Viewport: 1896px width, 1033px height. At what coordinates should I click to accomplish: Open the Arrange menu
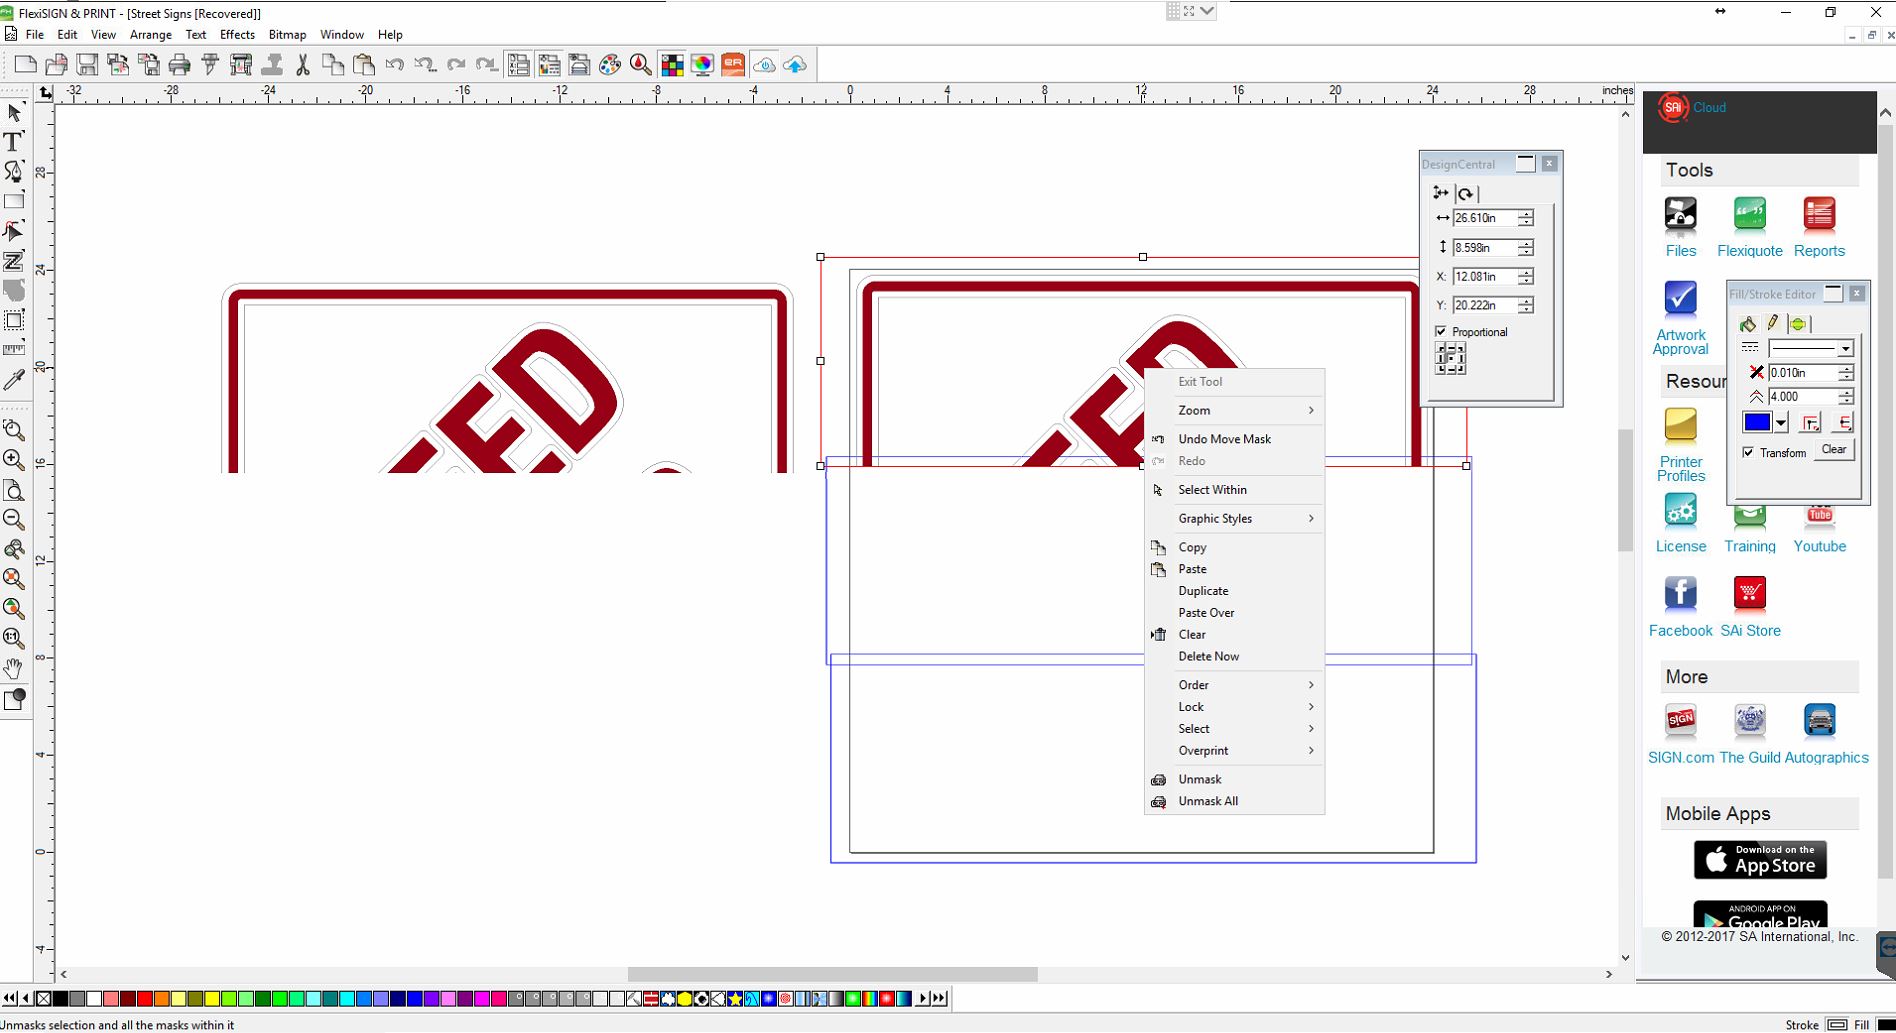(151, 35)
